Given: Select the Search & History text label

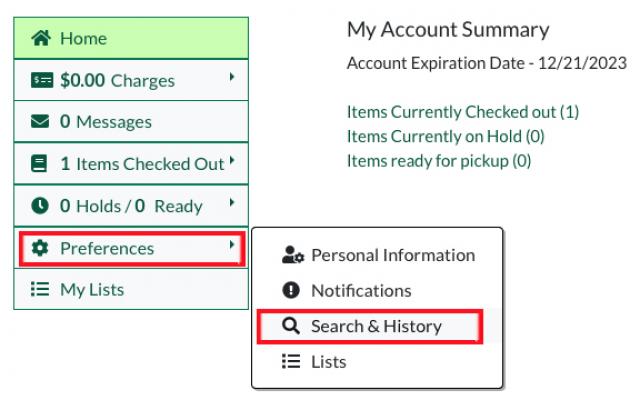Looking at the screenshot, I should [x=376, y=326].
